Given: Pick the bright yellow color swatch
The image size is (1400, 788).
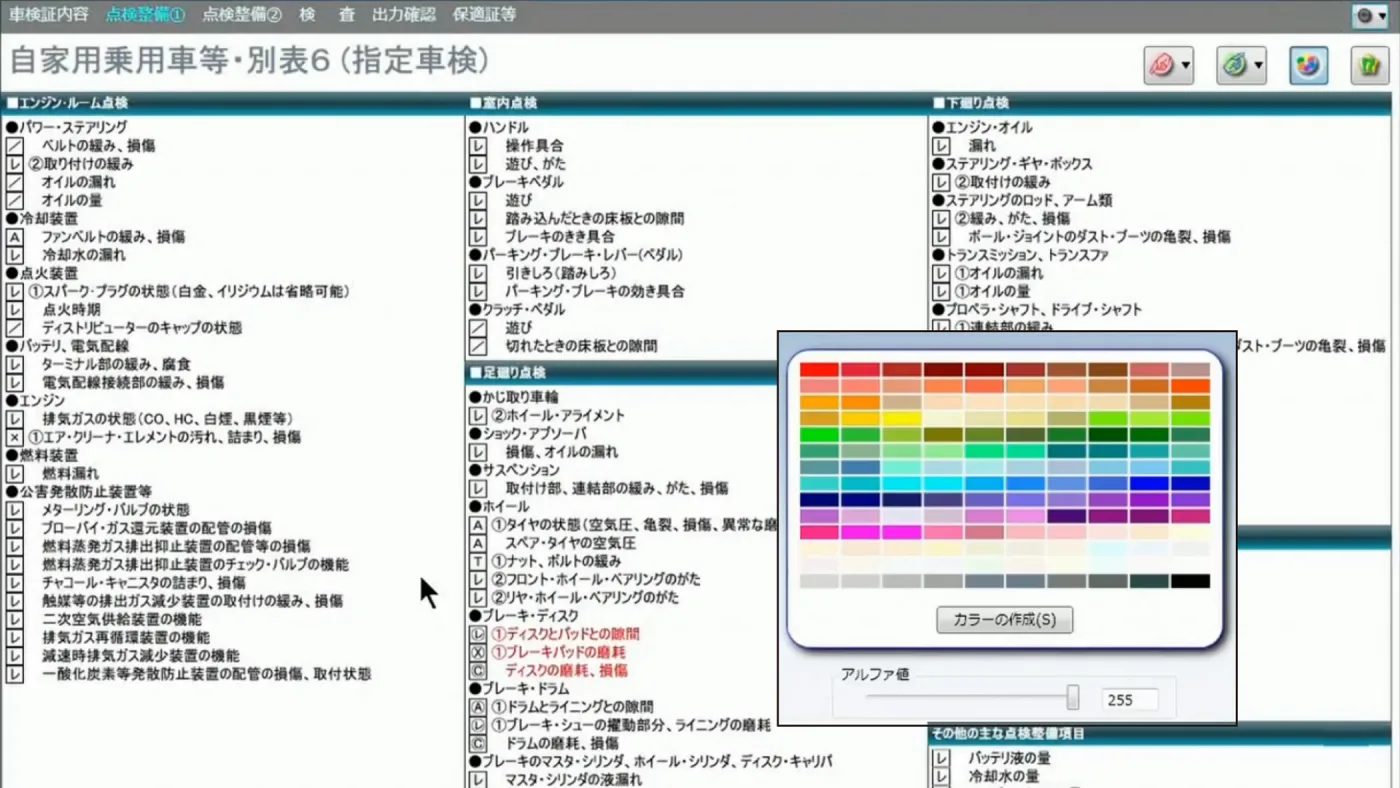Looking at the screenshot, I should (x=901, y=419).
